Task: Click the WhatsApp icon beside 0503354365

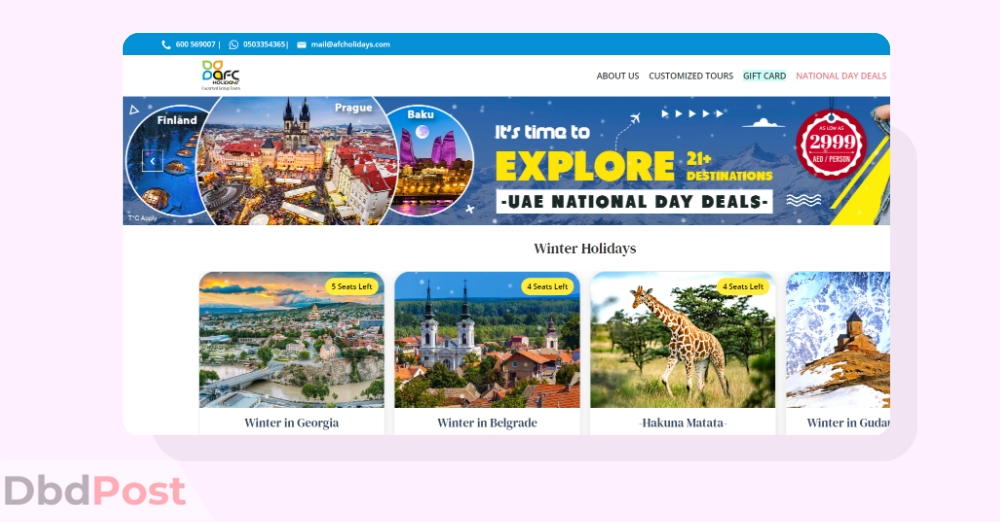Action: pos(233,45)
